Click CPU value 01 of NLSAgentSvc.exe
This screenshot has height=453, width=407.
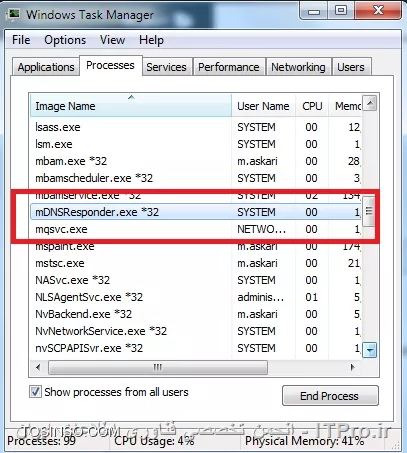[x=311, y=297]
